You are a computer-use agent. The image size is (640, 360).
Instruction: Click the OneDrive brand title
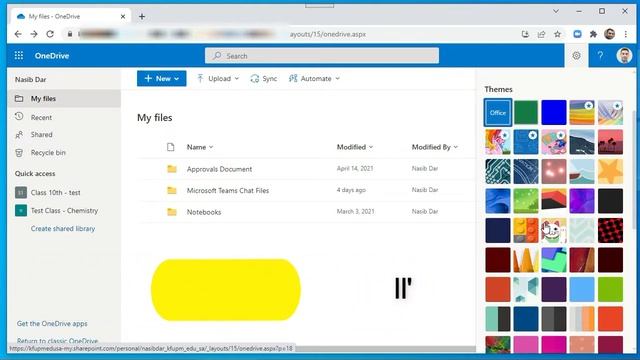52,56
